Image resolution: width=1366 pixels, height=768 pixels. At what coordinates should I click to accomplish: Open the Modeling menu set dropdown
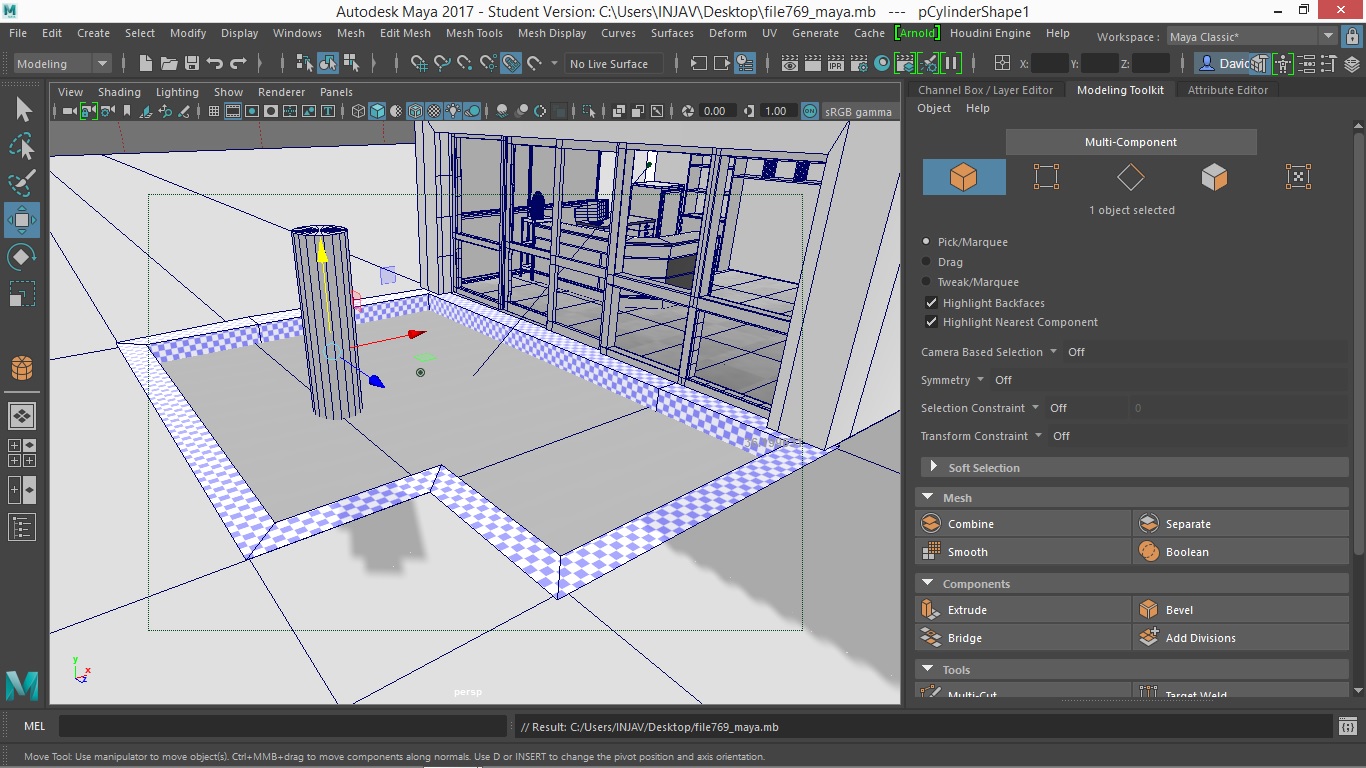click(62, 63)
